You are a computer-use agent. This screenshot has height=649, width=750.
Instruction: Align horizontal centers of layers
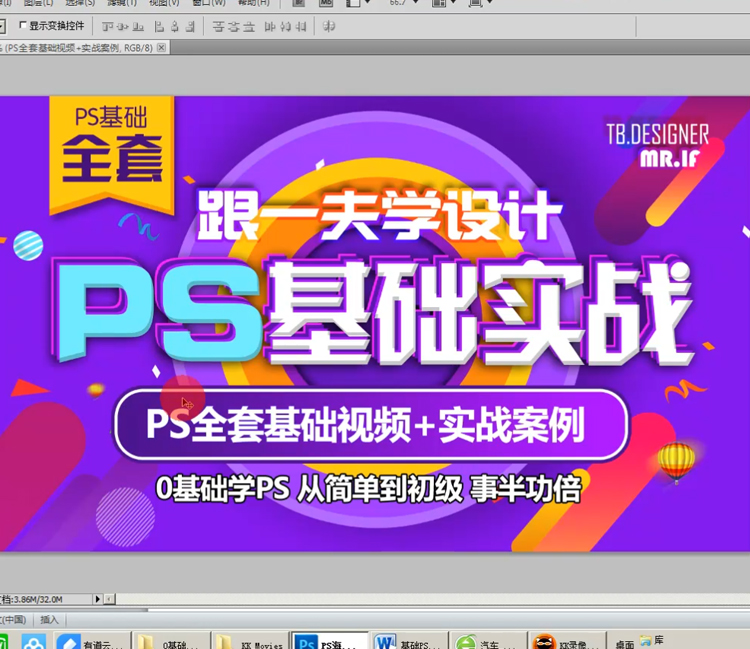(x=175, y=27)
